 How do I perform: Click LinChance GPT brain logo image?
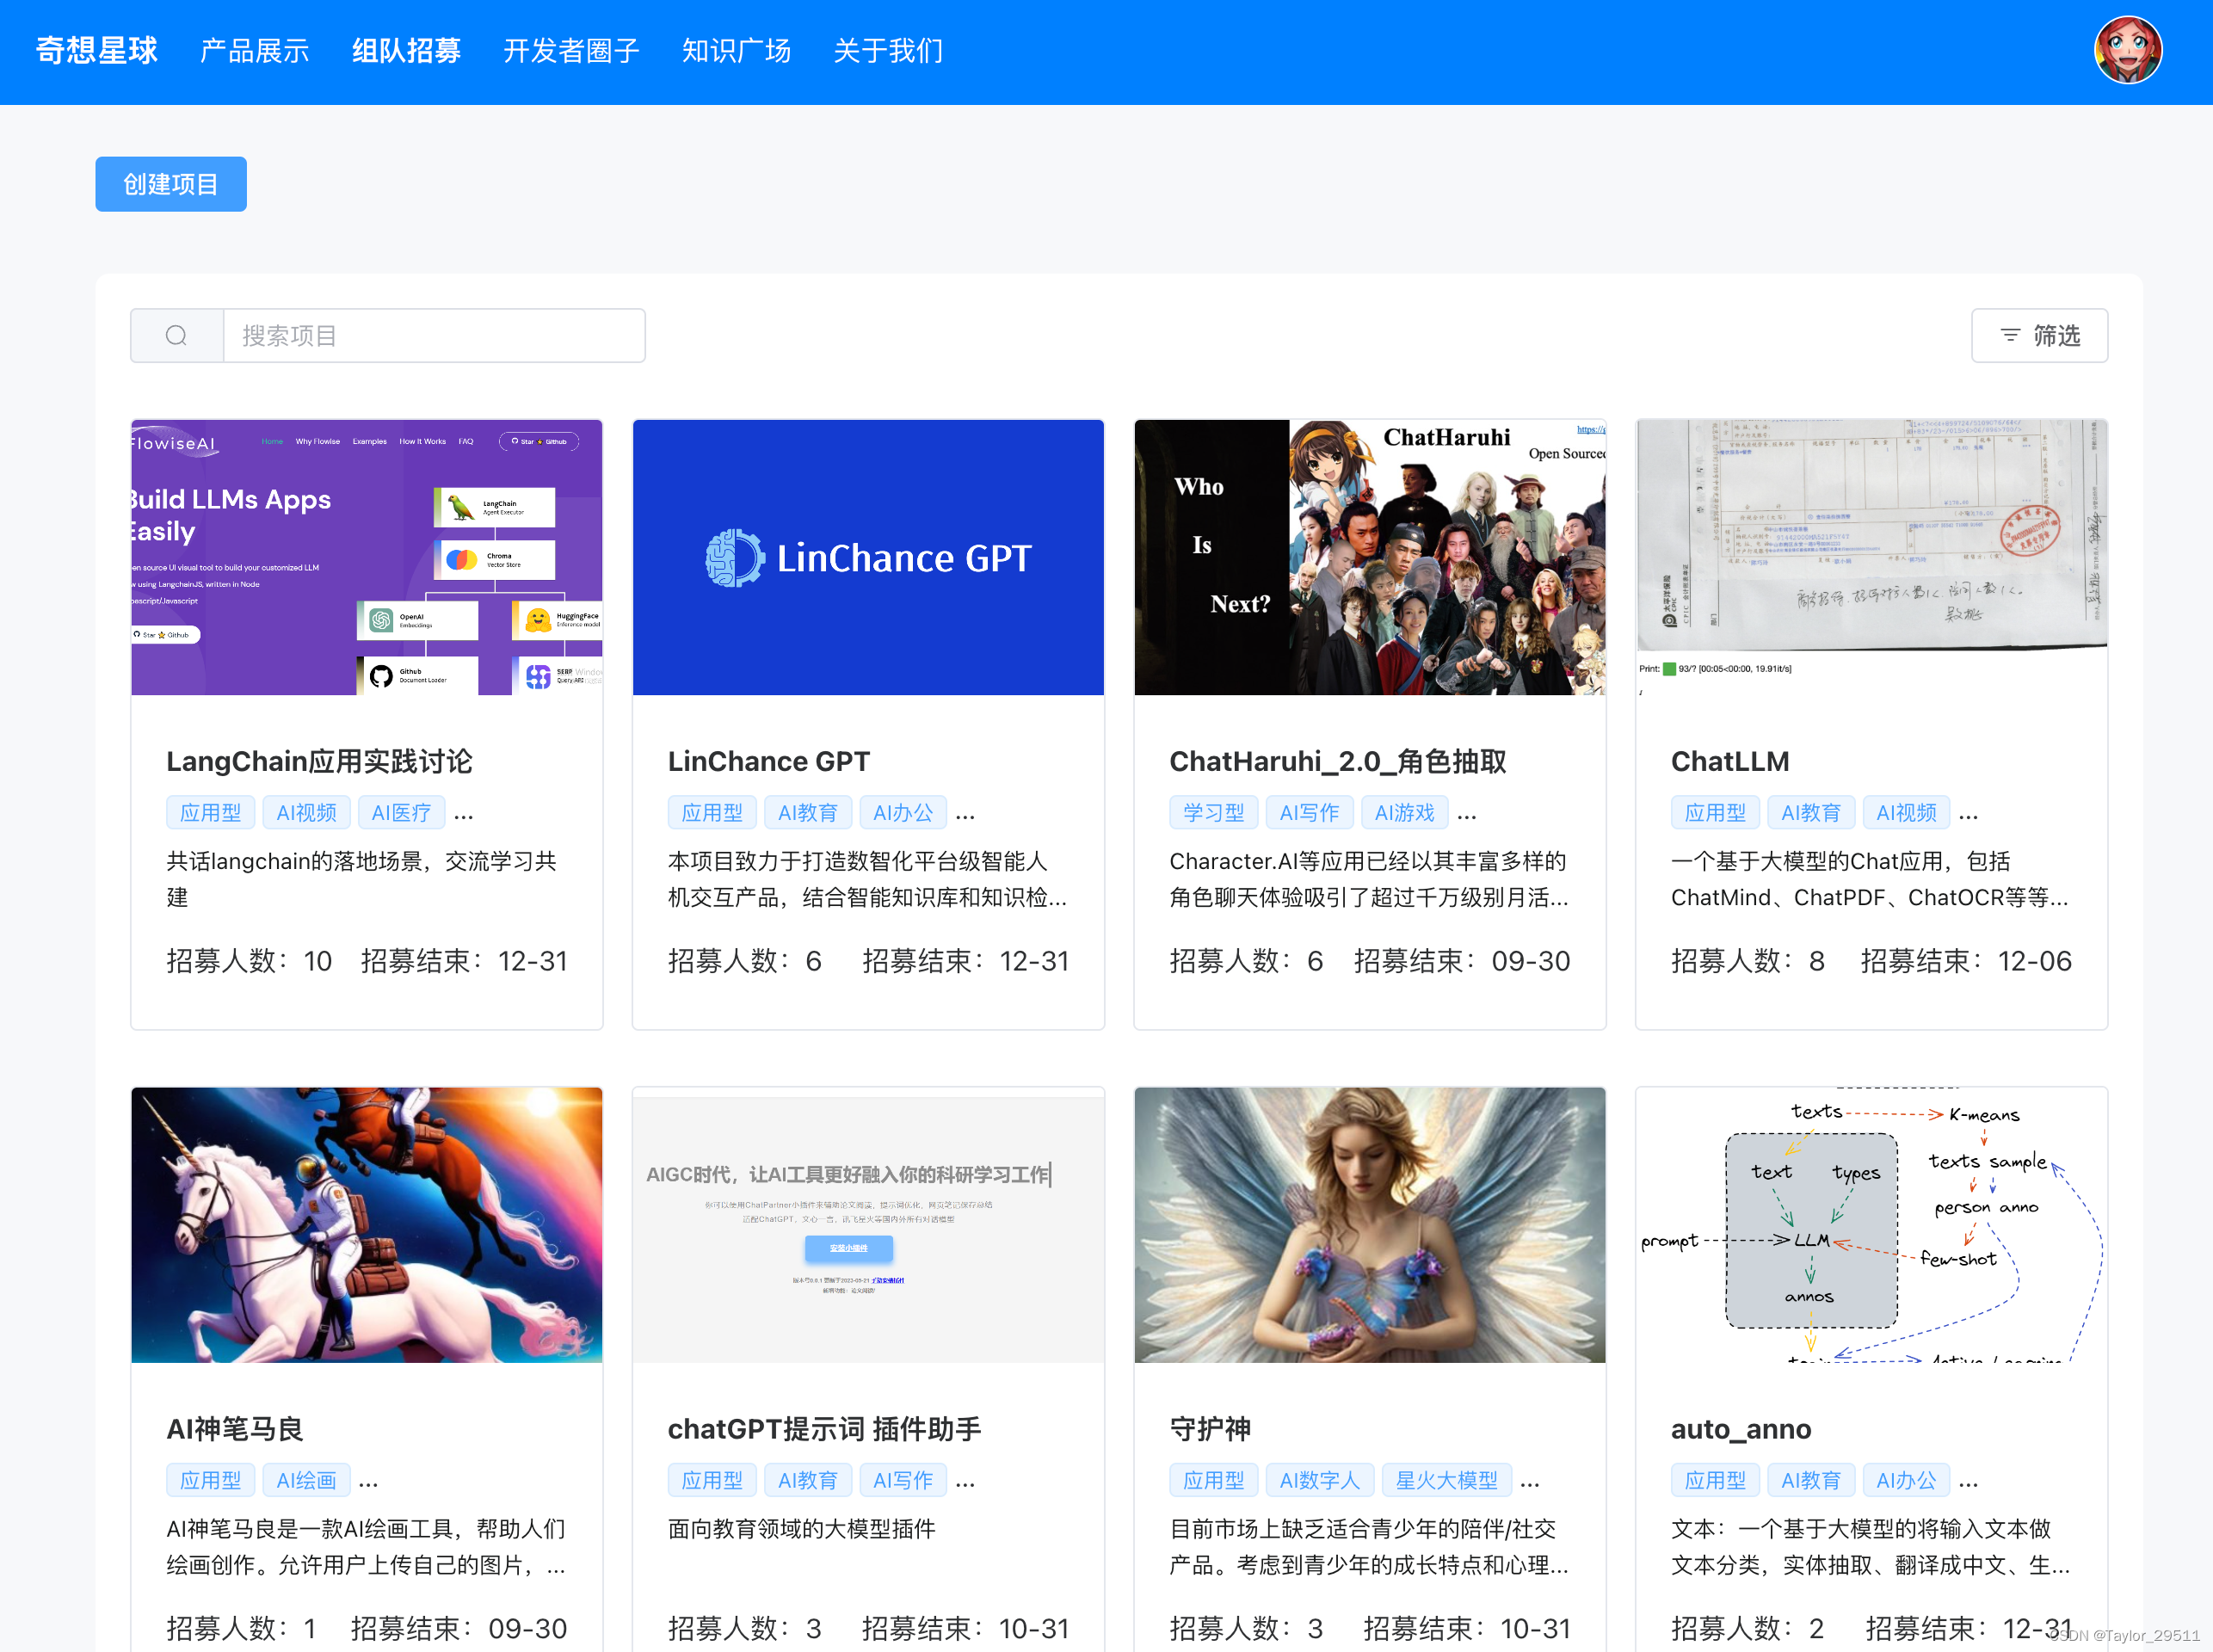tap(735, 558)
